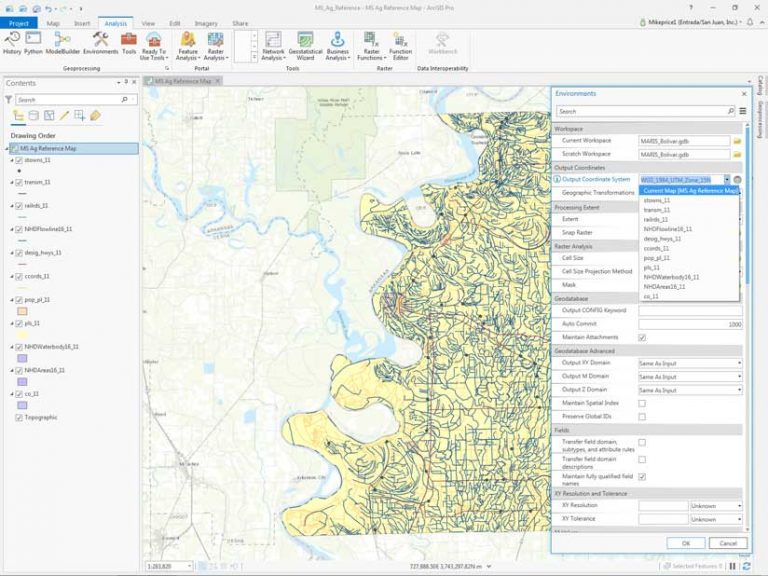Choose Current Map (MS Ag Reference Map) option
The width and height of the screenshot is (768, 576).
coord(689,191)
